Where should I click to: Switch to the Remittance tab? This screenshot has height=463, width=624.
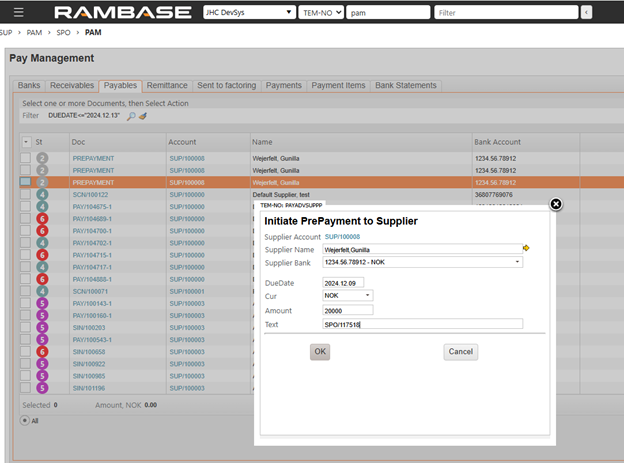(167, 86)
